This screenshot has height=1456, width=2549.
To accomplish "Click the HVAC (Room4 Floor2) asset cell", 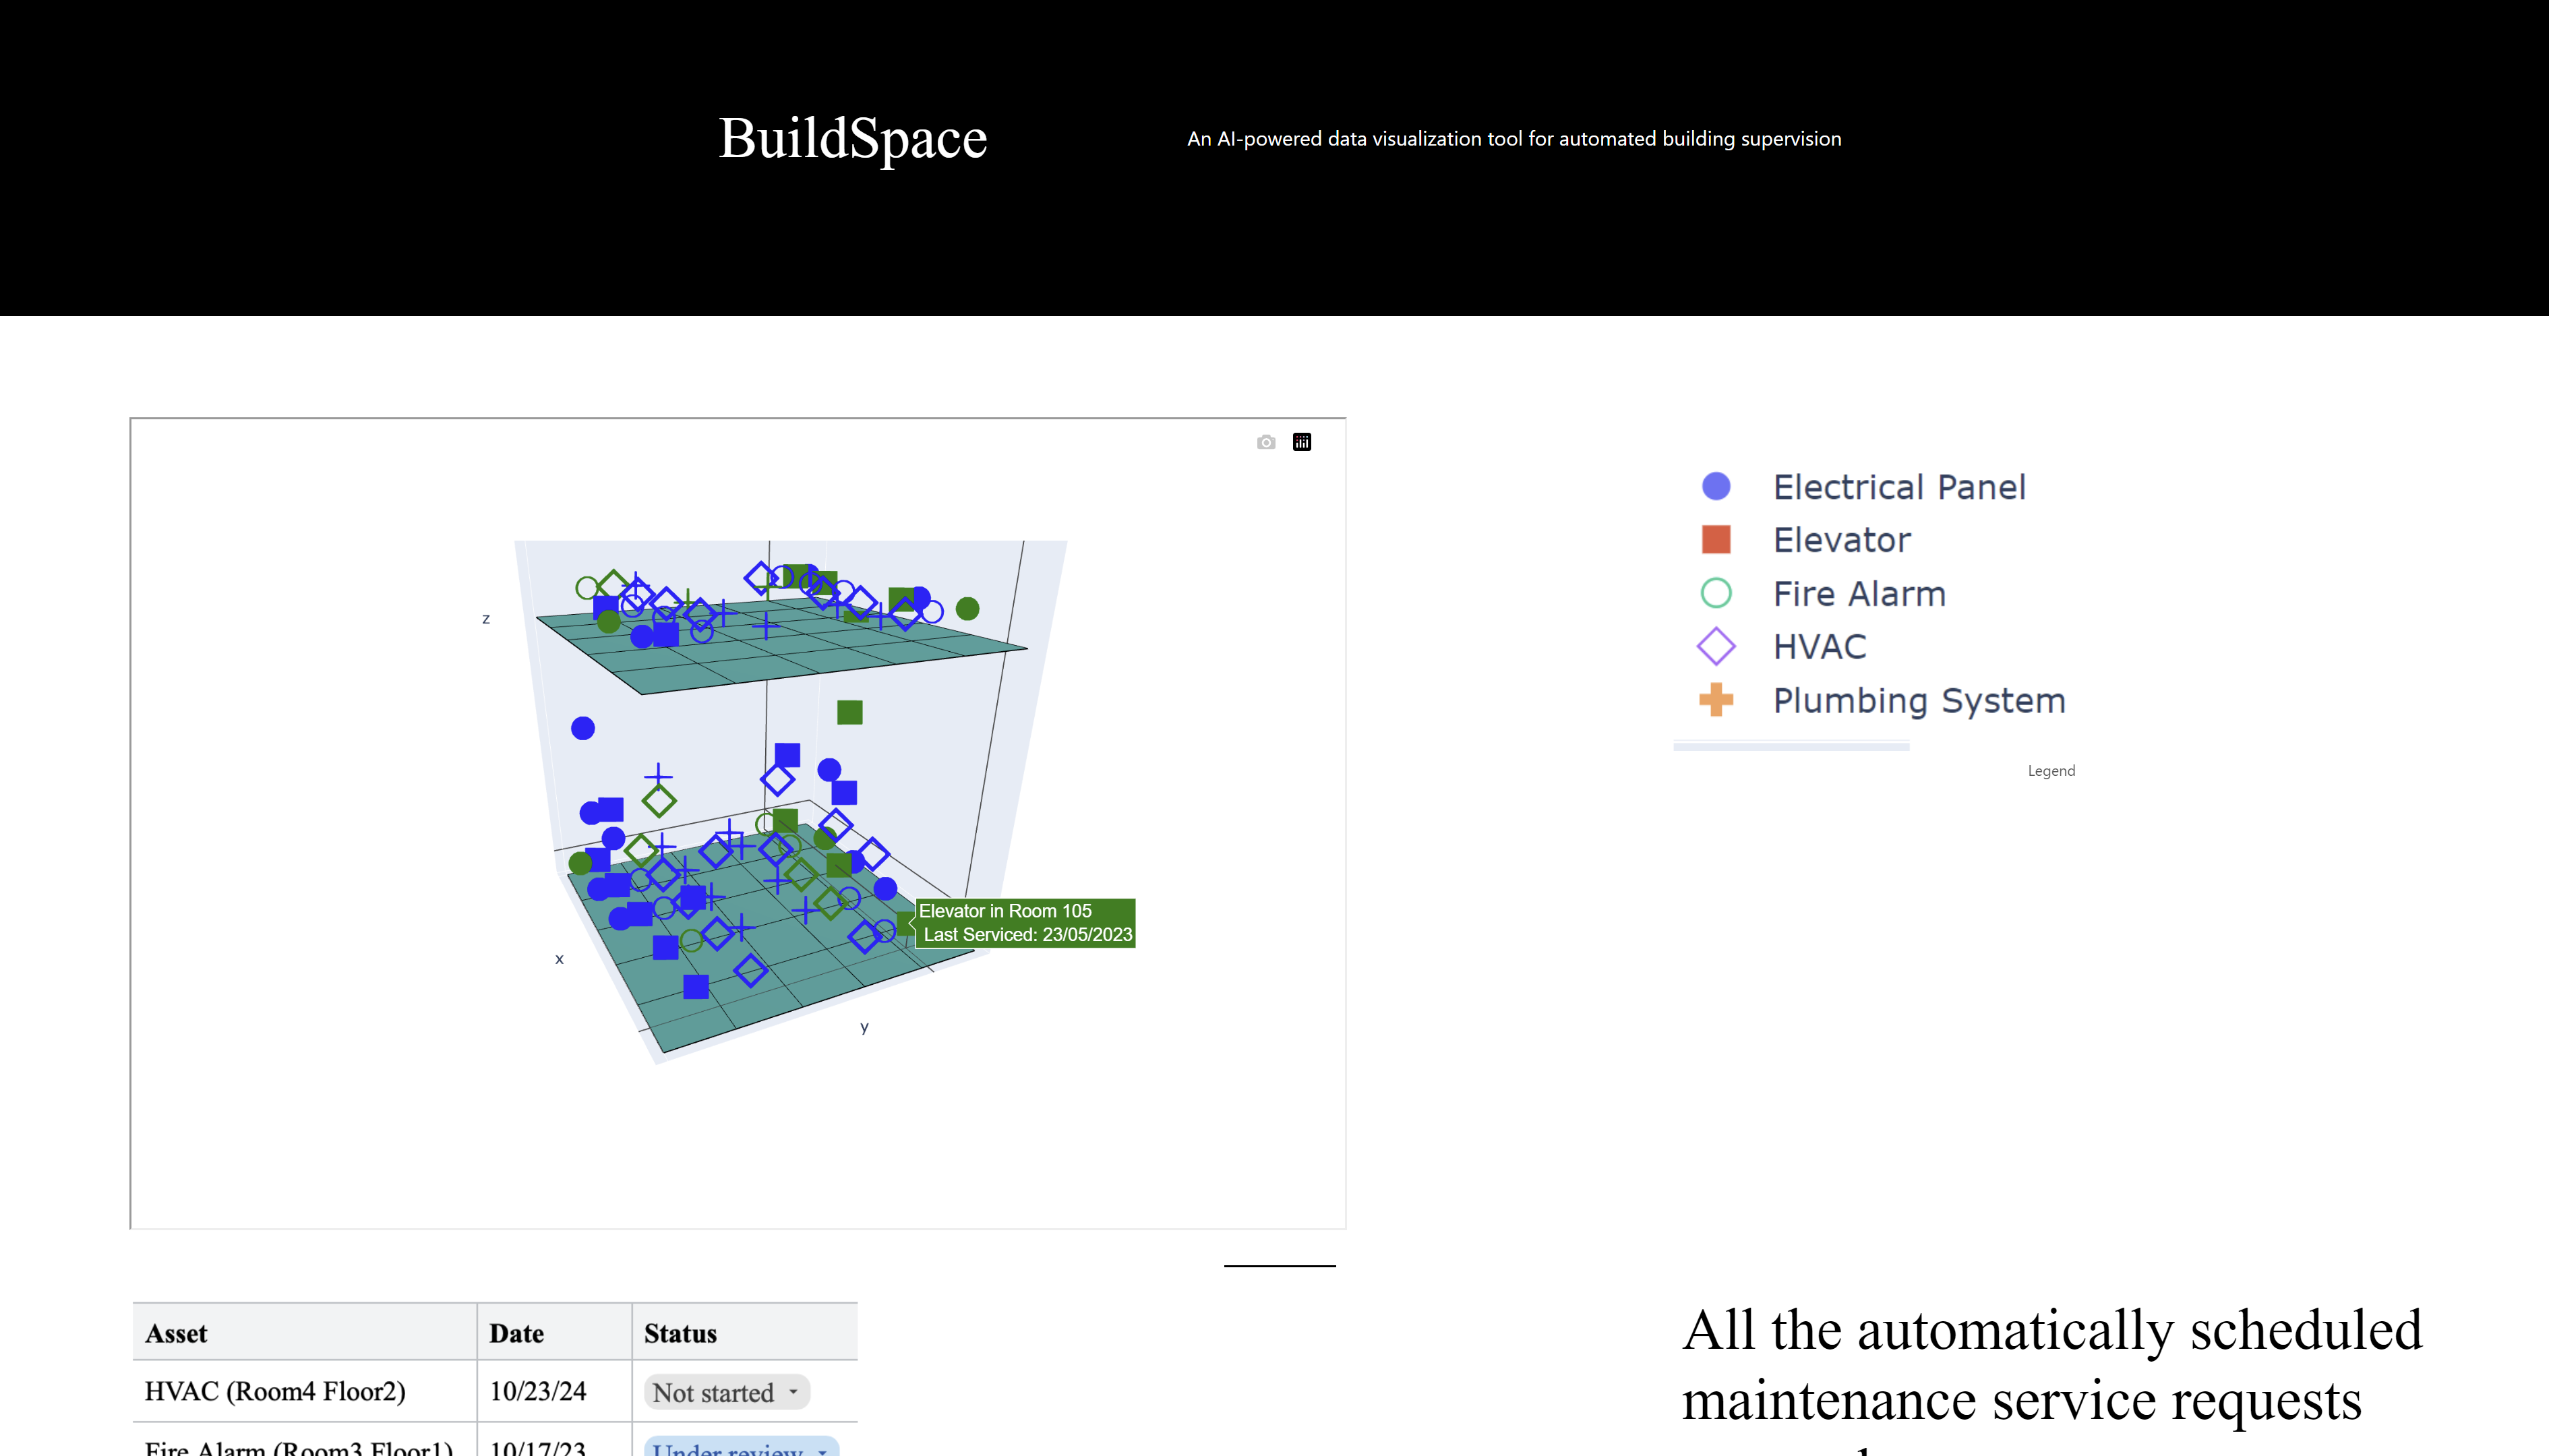I will click(275, 1391).
